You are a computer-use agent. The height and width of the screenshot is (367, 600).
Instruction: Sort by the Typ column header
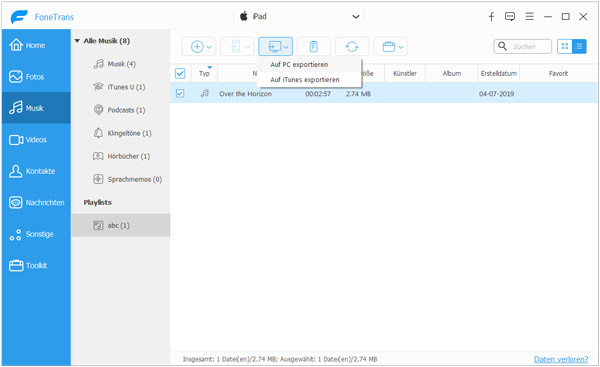[x=204, y=73]
